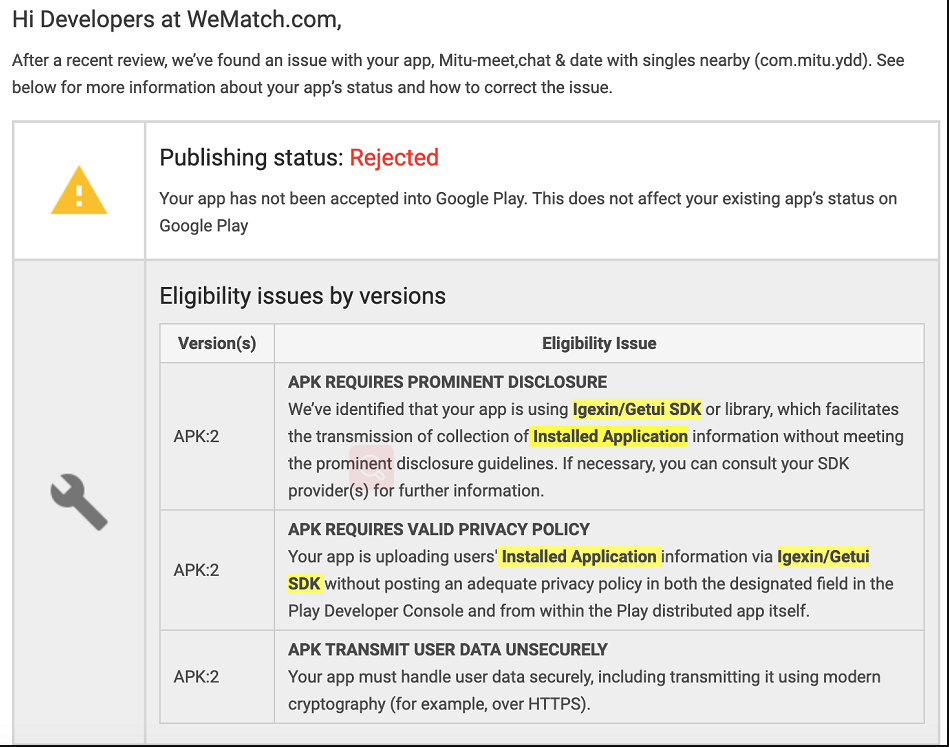949x747 pixels.
Task: Click the "Eligibility Issue" column header
Action: [599, 343]
